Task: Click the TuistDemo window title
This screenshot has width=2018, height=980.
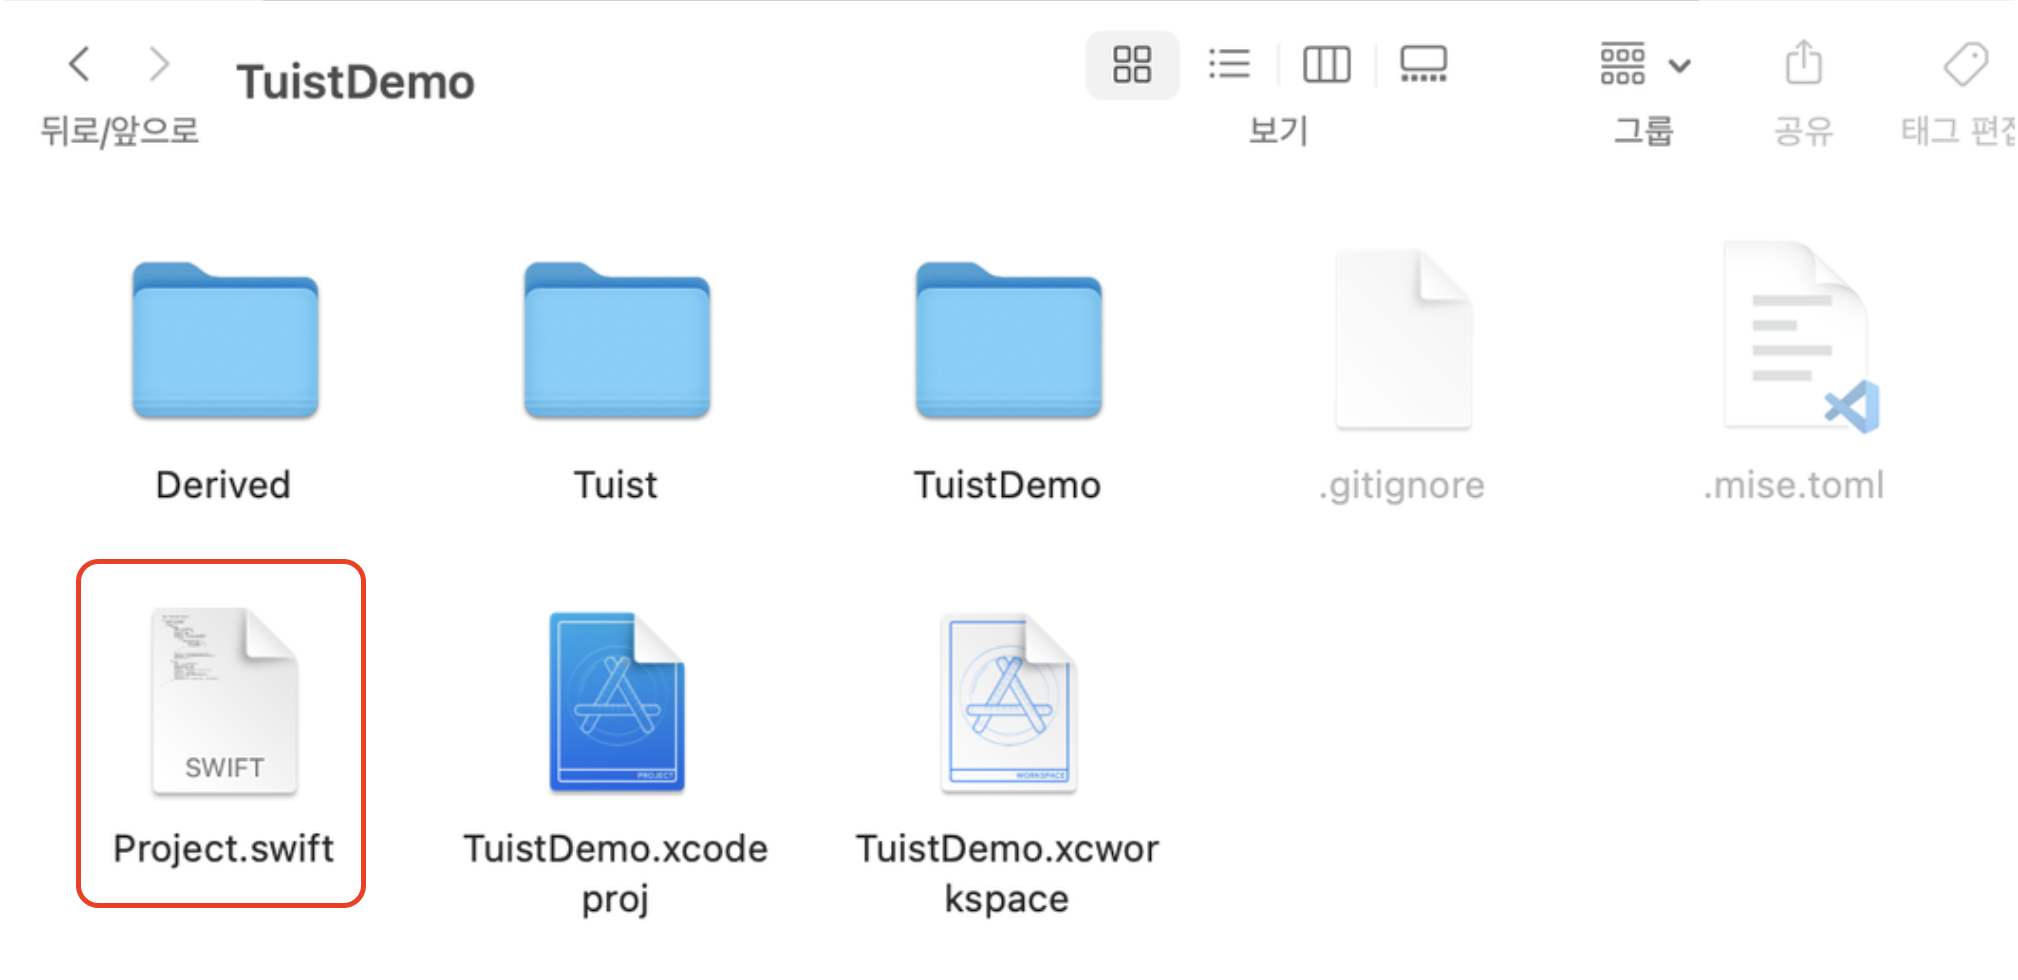Action: (x=355, y=82)
